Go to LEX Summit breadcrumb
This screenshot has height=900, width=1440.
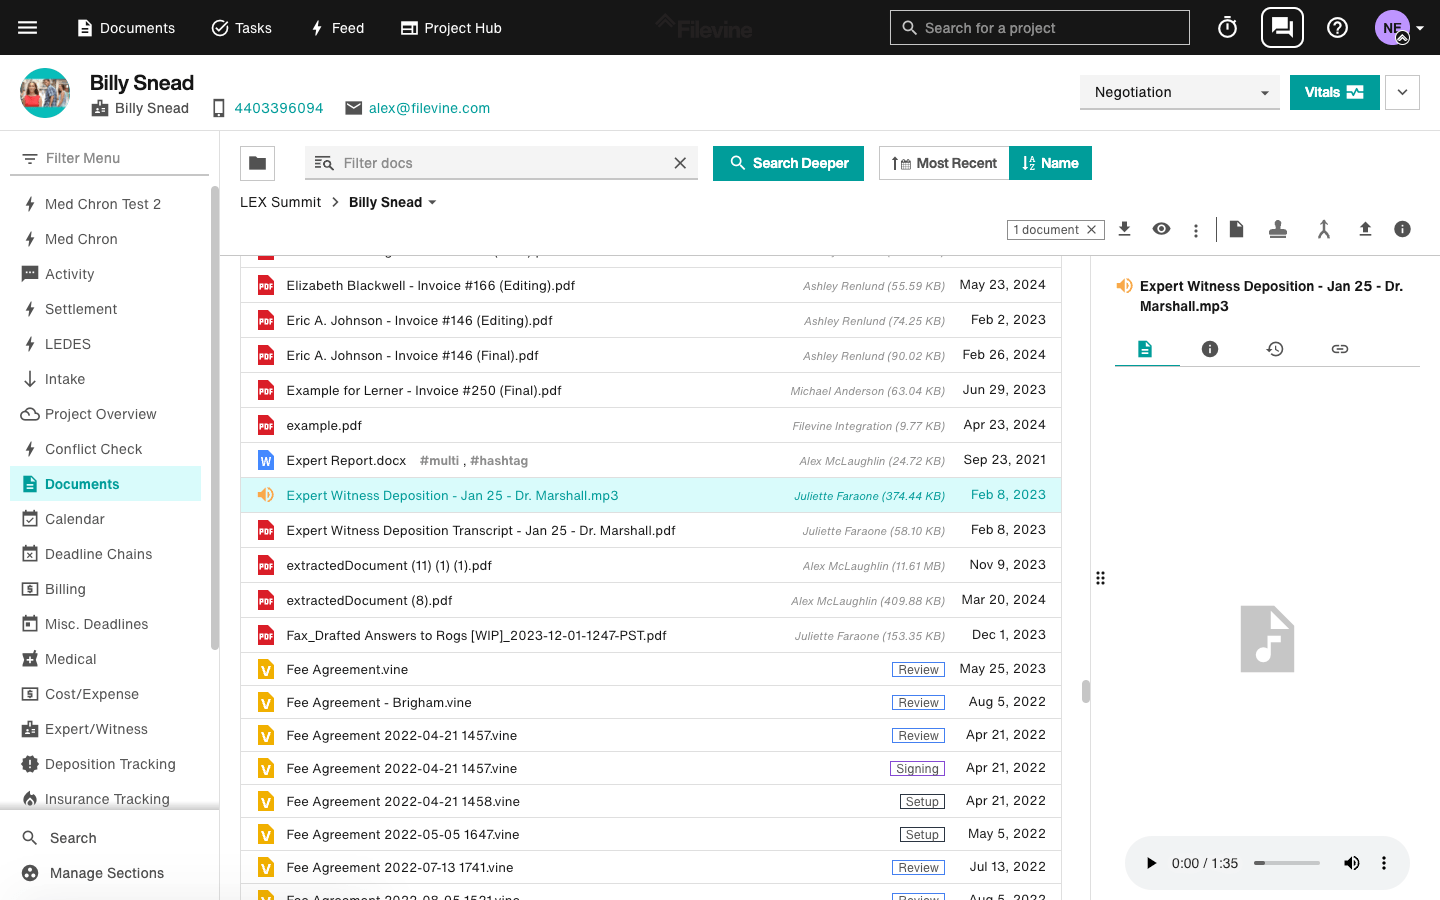pos(280,202)
